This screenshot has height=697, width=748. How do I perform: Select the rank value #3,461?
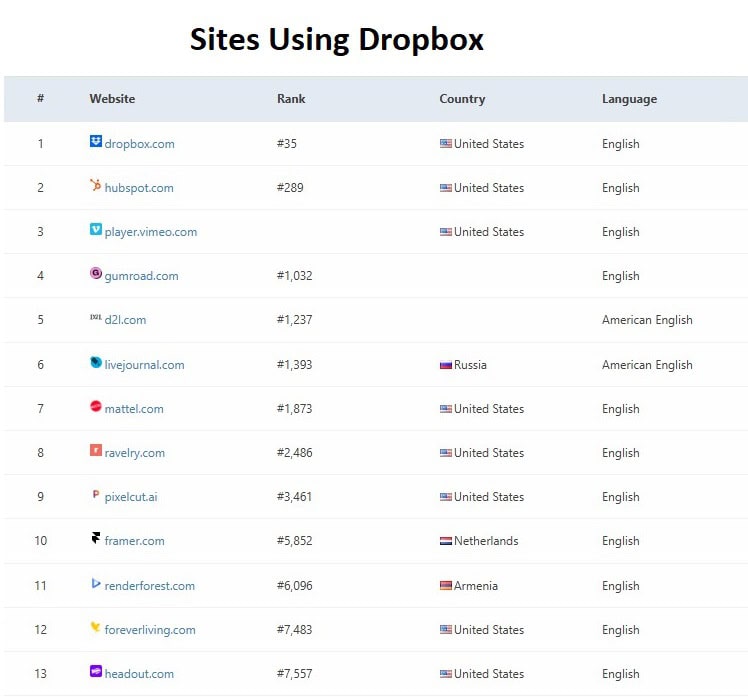(294, 497)
